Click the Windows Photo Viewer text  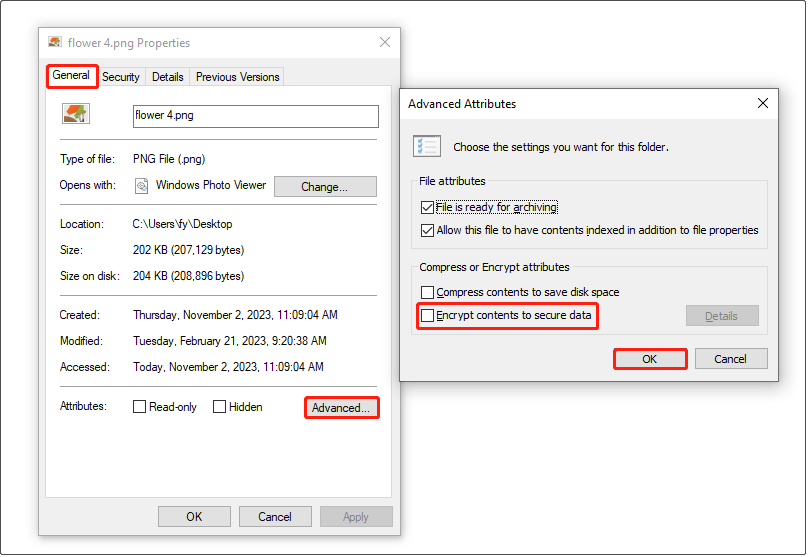point(211,185)
